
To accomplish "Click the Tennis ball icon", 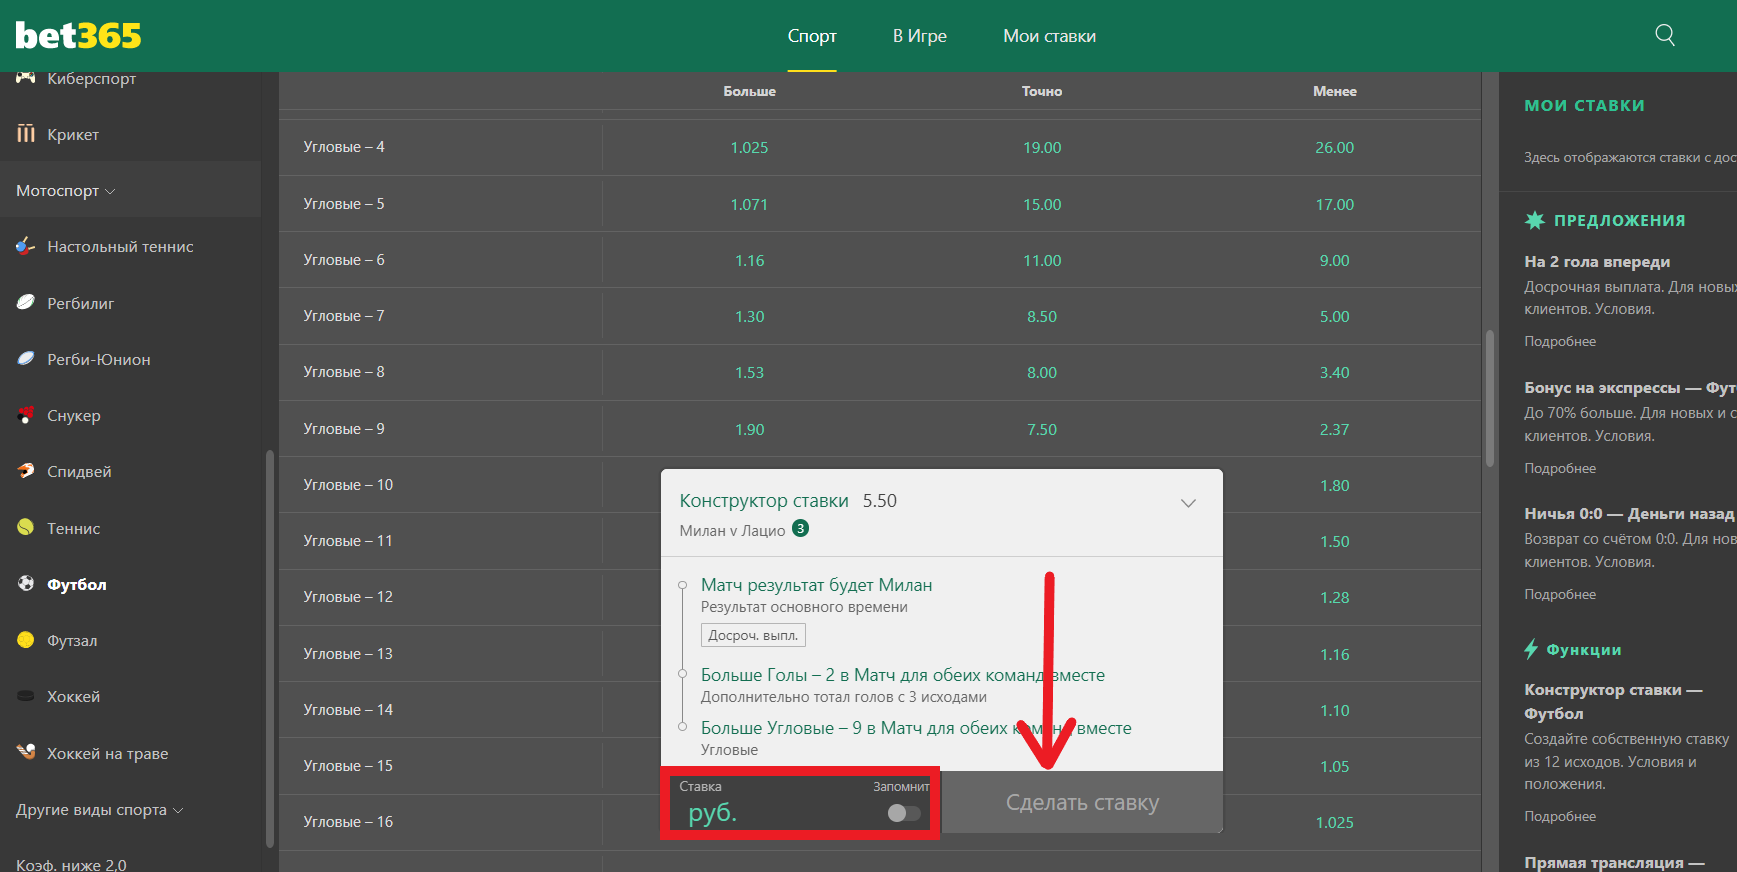I will [26, 528].
